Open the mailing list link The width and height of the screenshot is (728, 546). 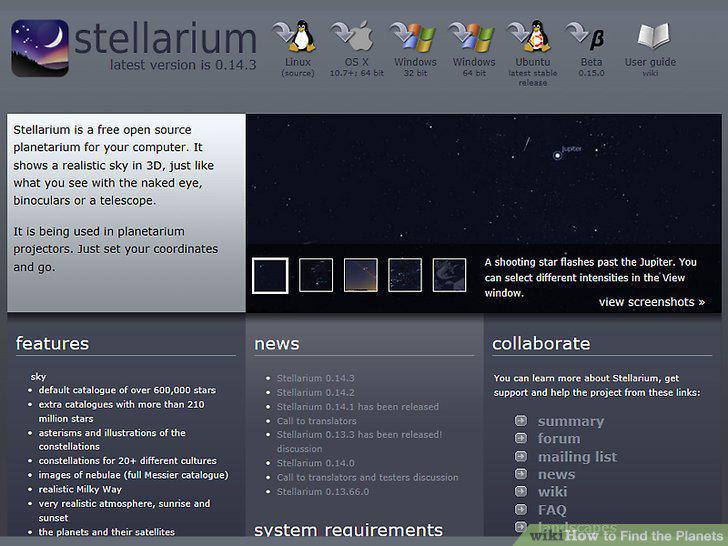click(x=578, y=457)
